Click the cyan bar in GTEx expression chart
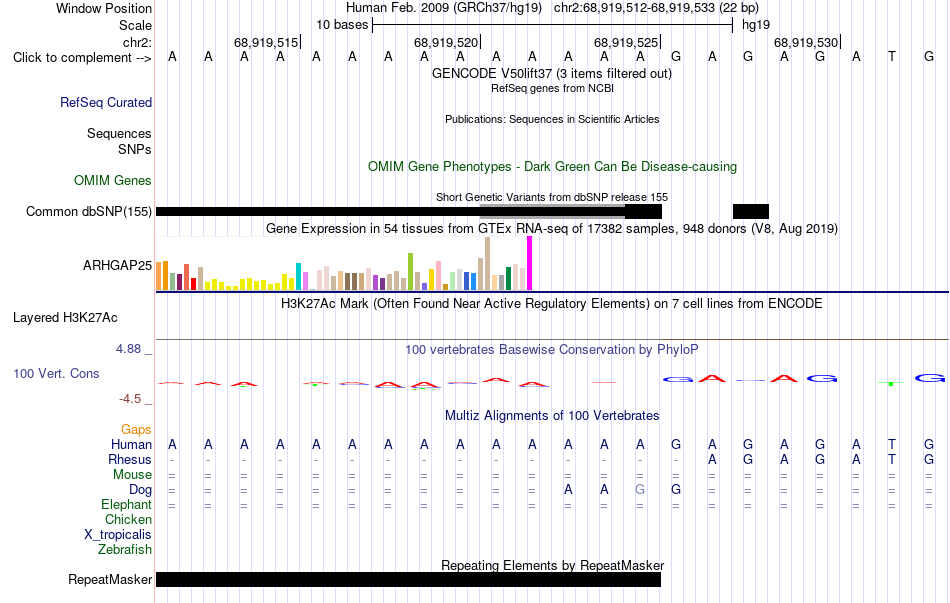The width and height of the screenshot is (950, 603). [299, 276]
